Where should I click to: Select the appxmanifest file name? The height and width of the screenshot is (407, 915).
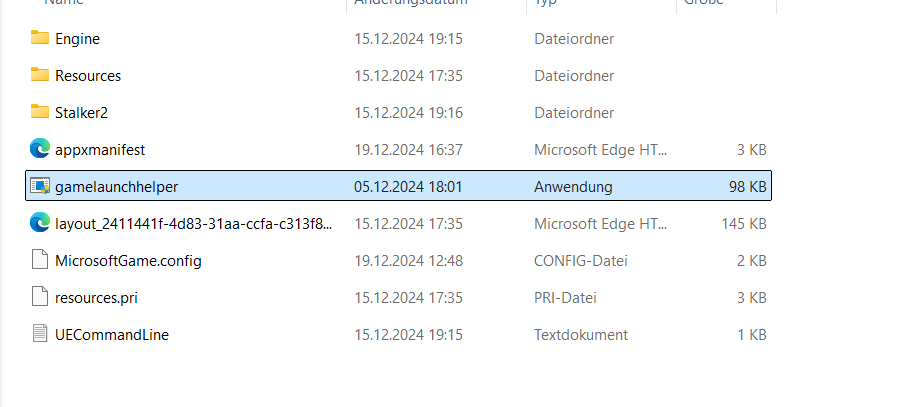click(100, 150)
